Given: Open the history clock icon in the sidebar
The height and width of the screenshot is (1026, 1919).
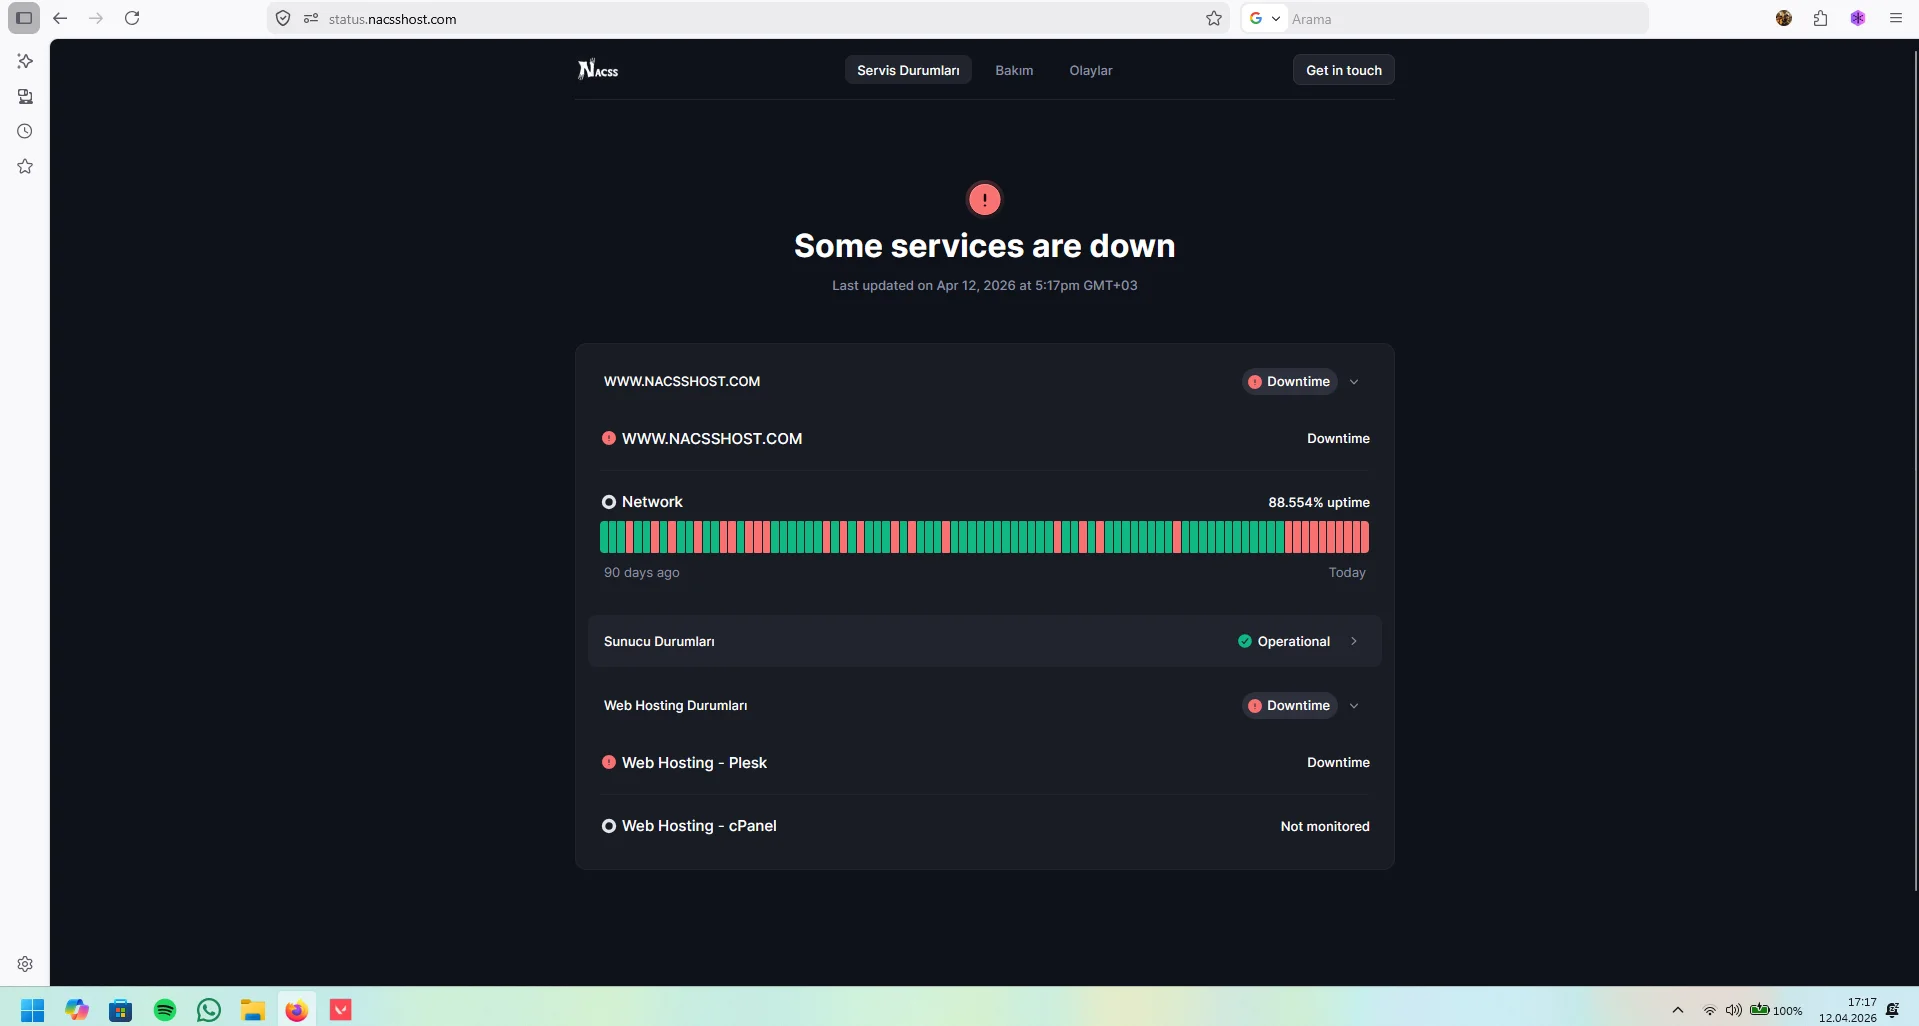Looking at the screenshot, I should tap(25, 131).
